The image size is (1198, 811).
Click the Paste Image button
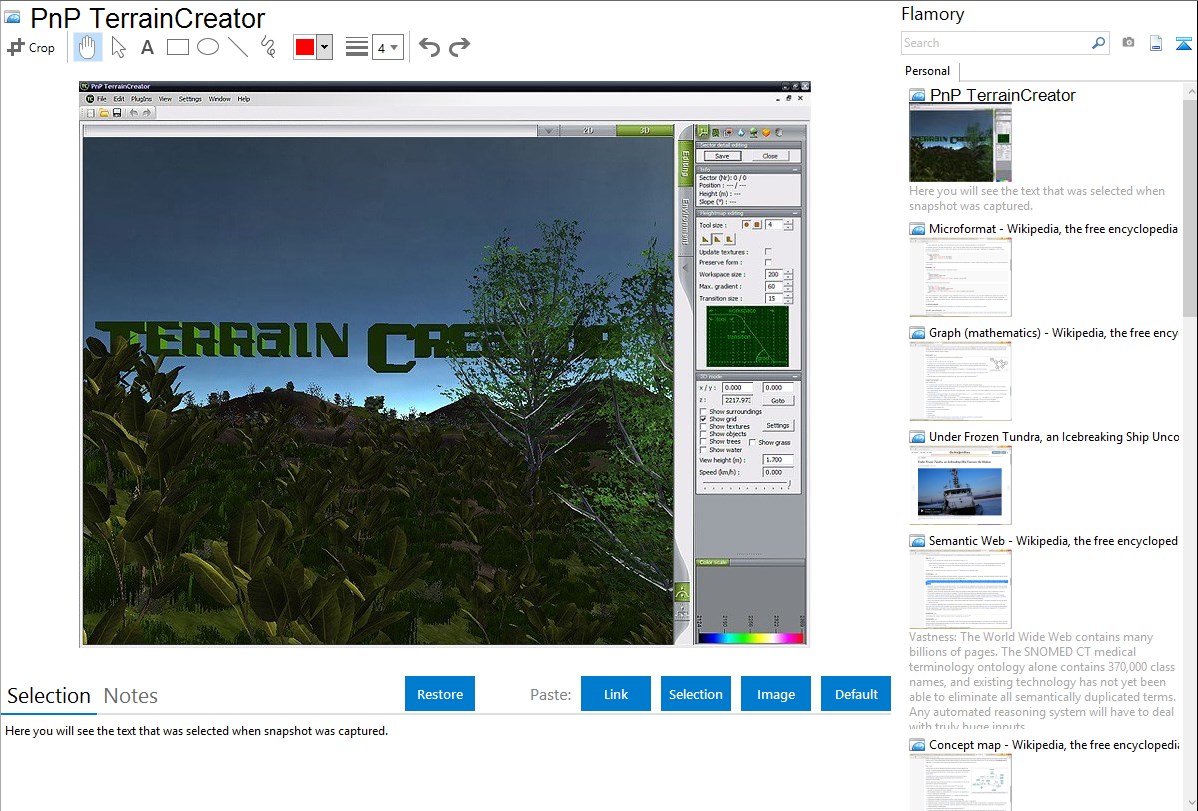click(775, 694)
